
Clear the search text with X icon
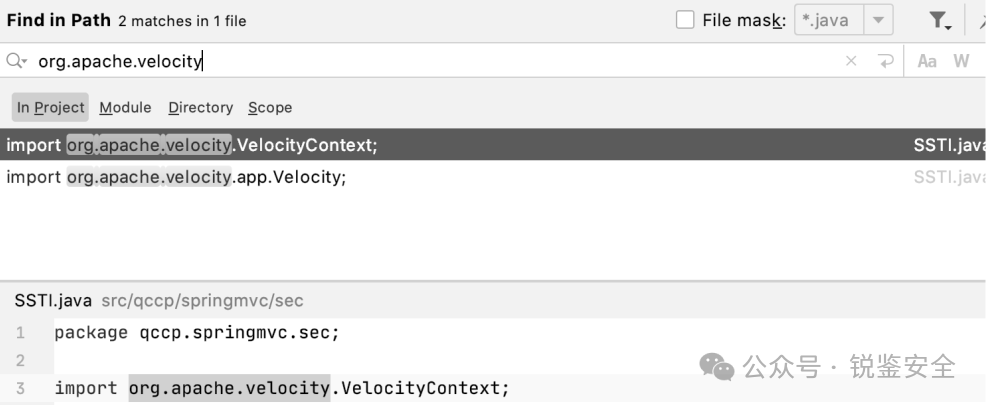click(x=851, y=61)
